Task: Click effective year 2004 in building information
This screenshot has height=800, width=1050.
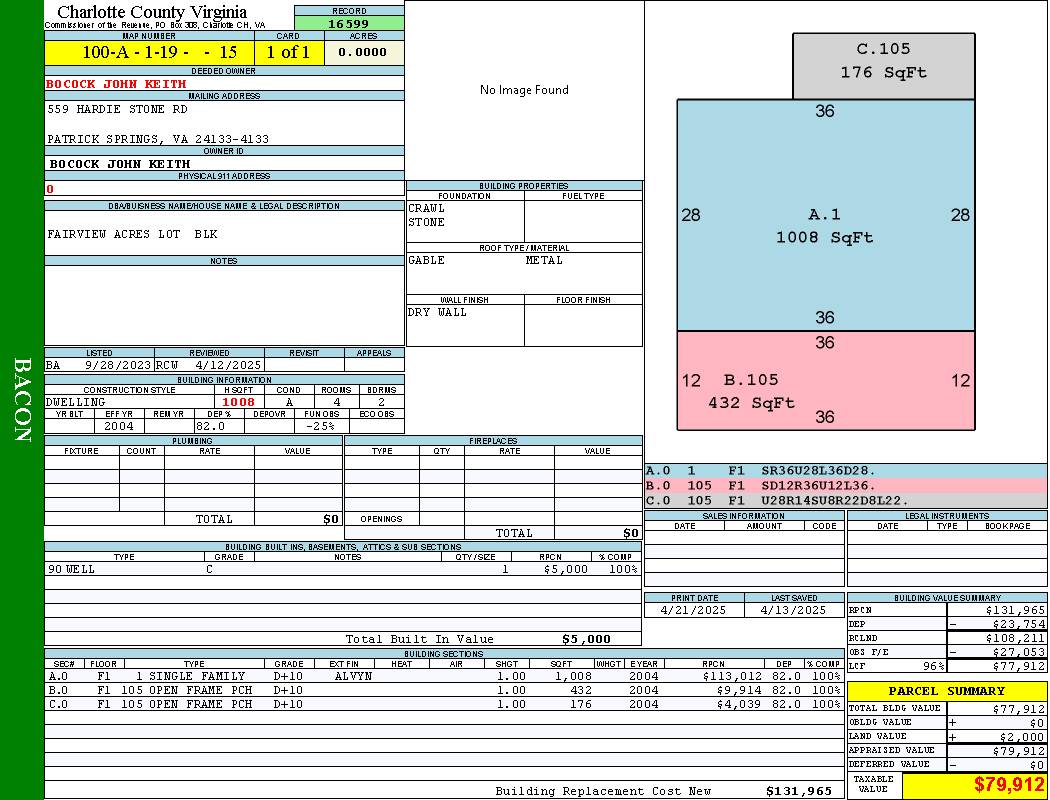Action: (119, 426)
